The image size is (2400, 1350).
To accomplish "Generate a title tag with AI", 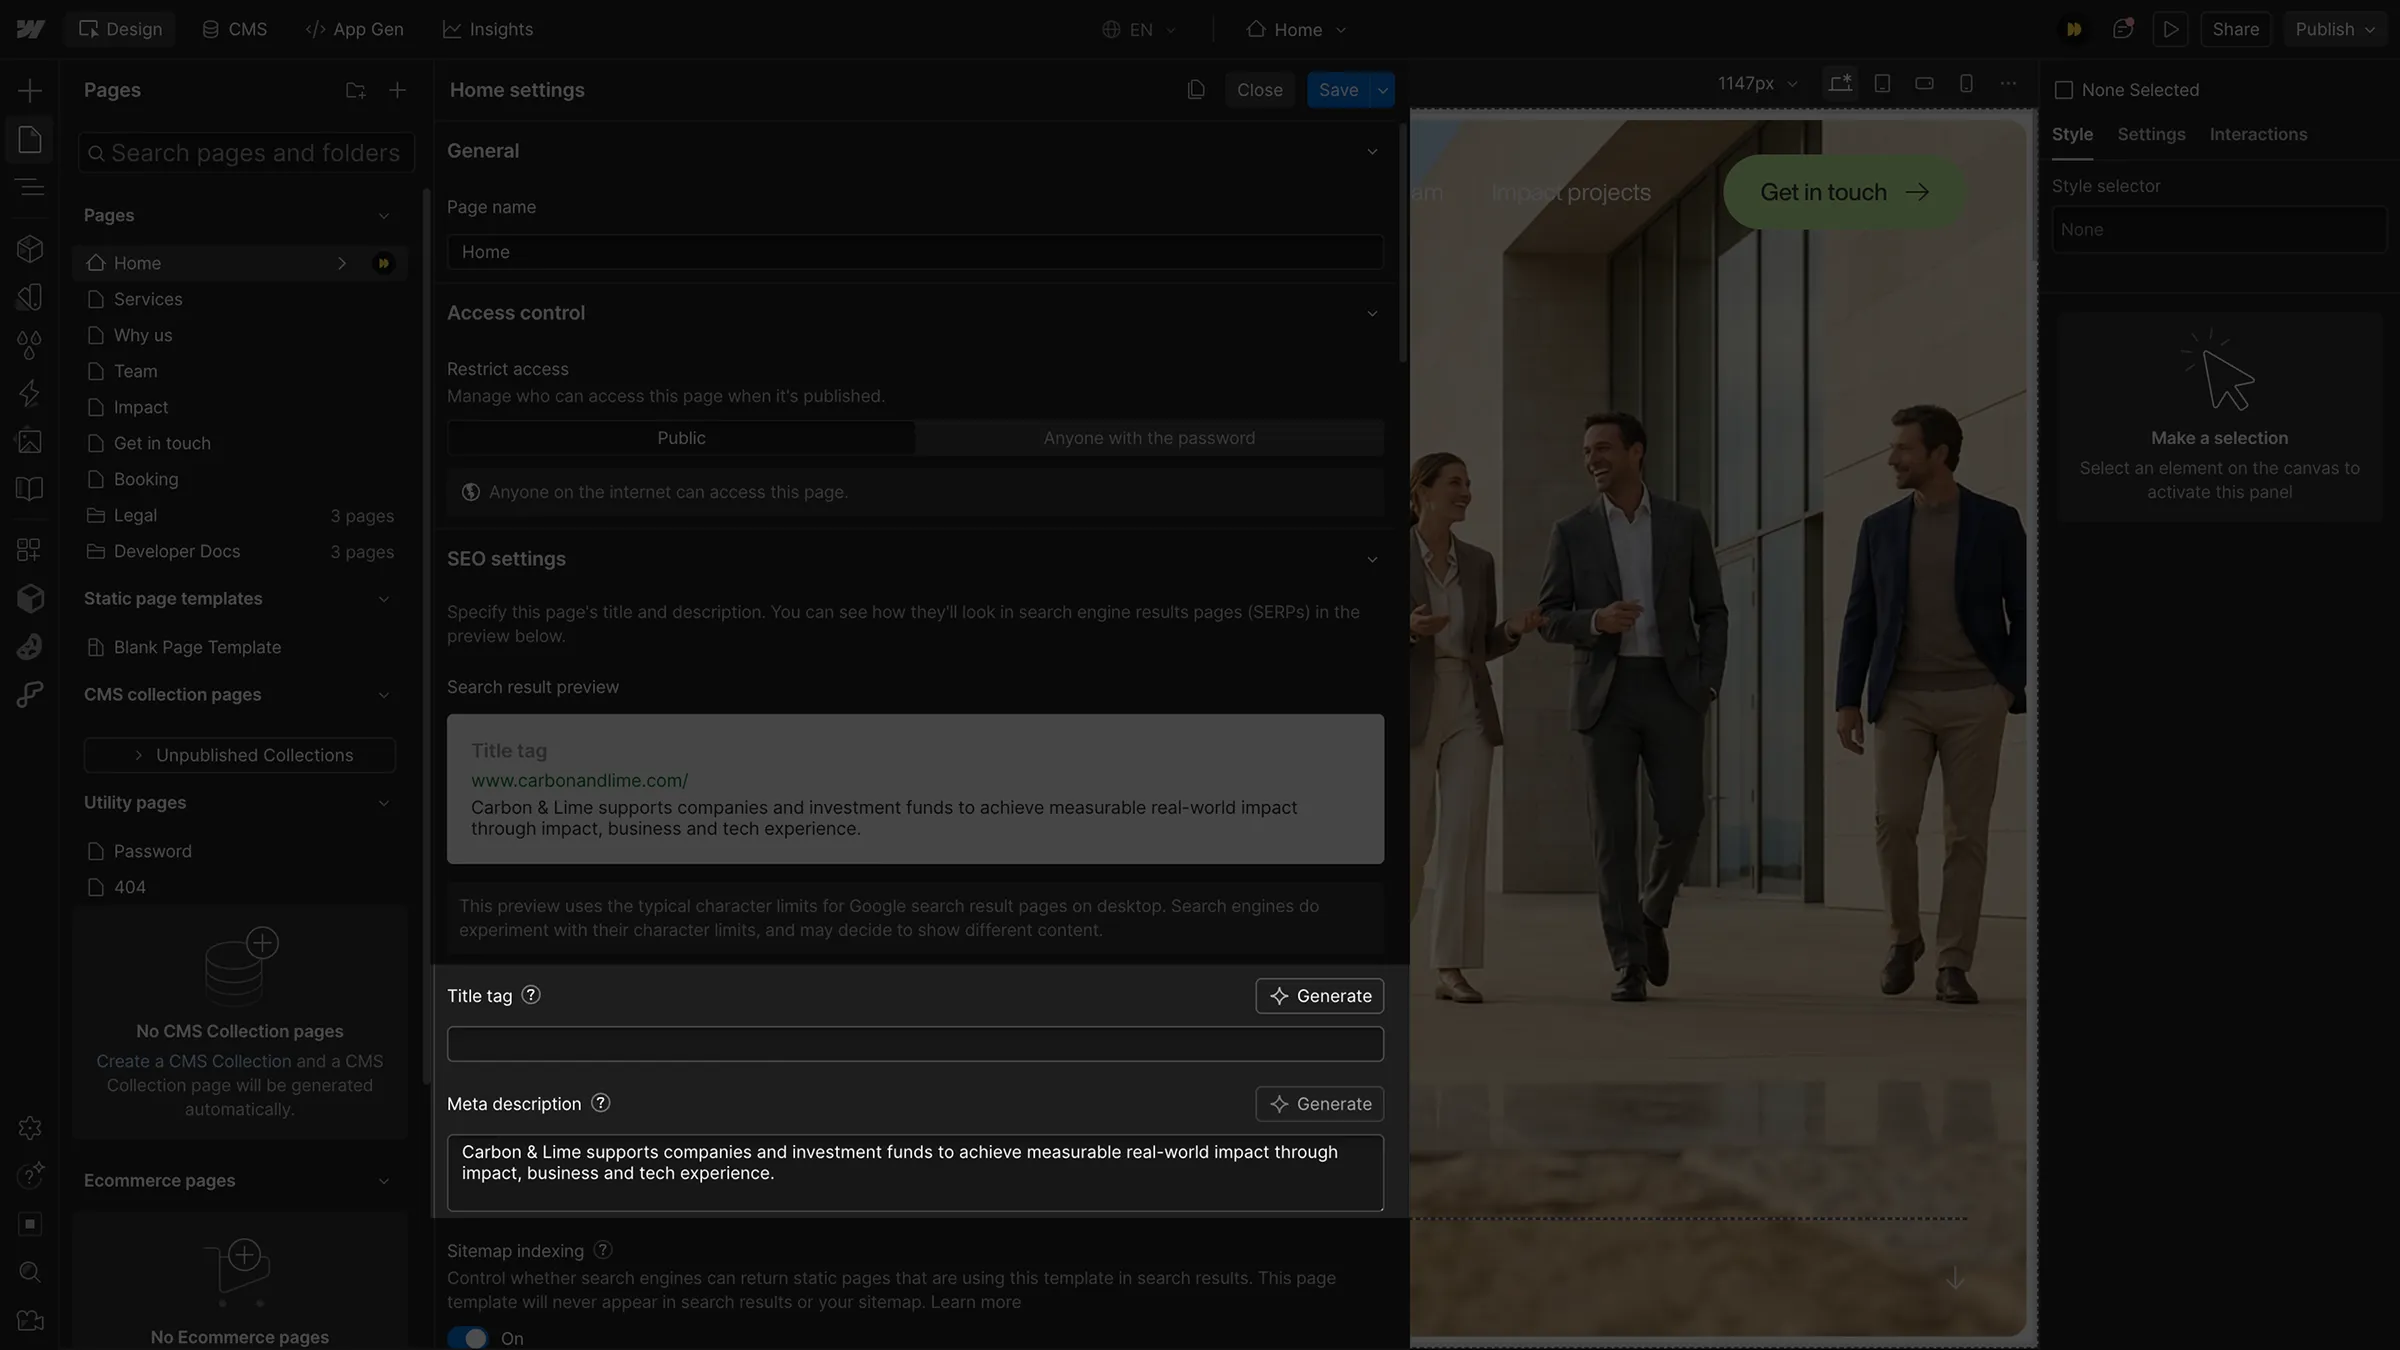I will pos(1319,995).
